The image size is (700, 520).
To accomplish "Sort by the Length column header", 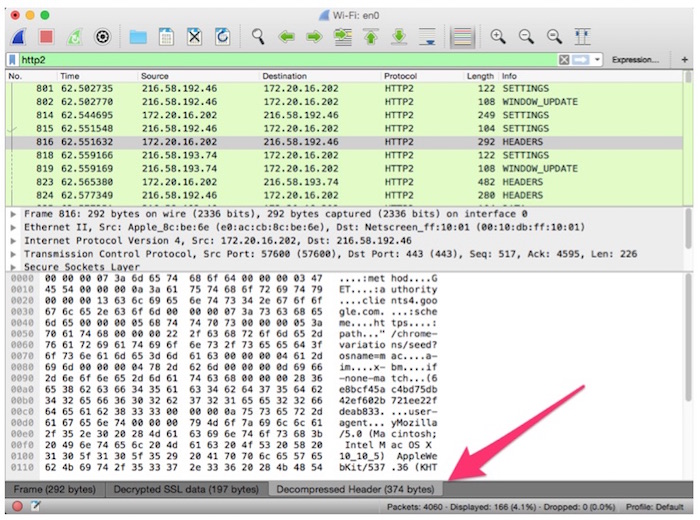I will point(480,76).
